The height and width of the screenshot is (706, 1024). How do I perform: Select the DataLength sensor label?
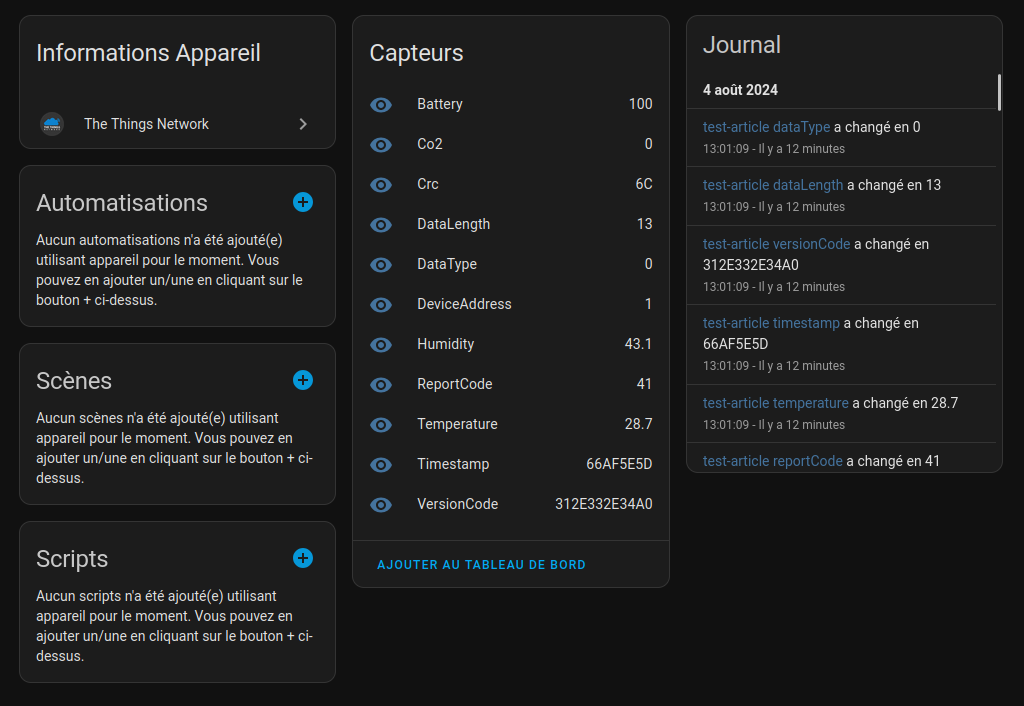(453, 224)
